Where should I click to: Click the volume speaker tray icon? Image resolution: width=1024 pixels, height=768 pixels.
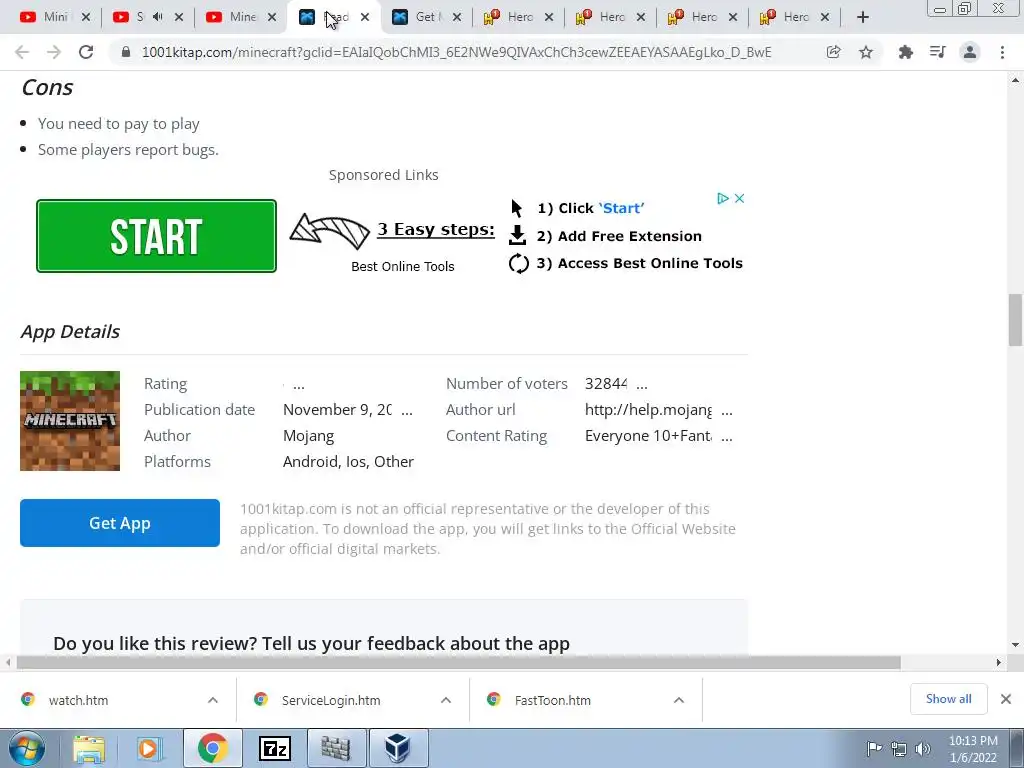pyautogui.click(x=923, y=749)
